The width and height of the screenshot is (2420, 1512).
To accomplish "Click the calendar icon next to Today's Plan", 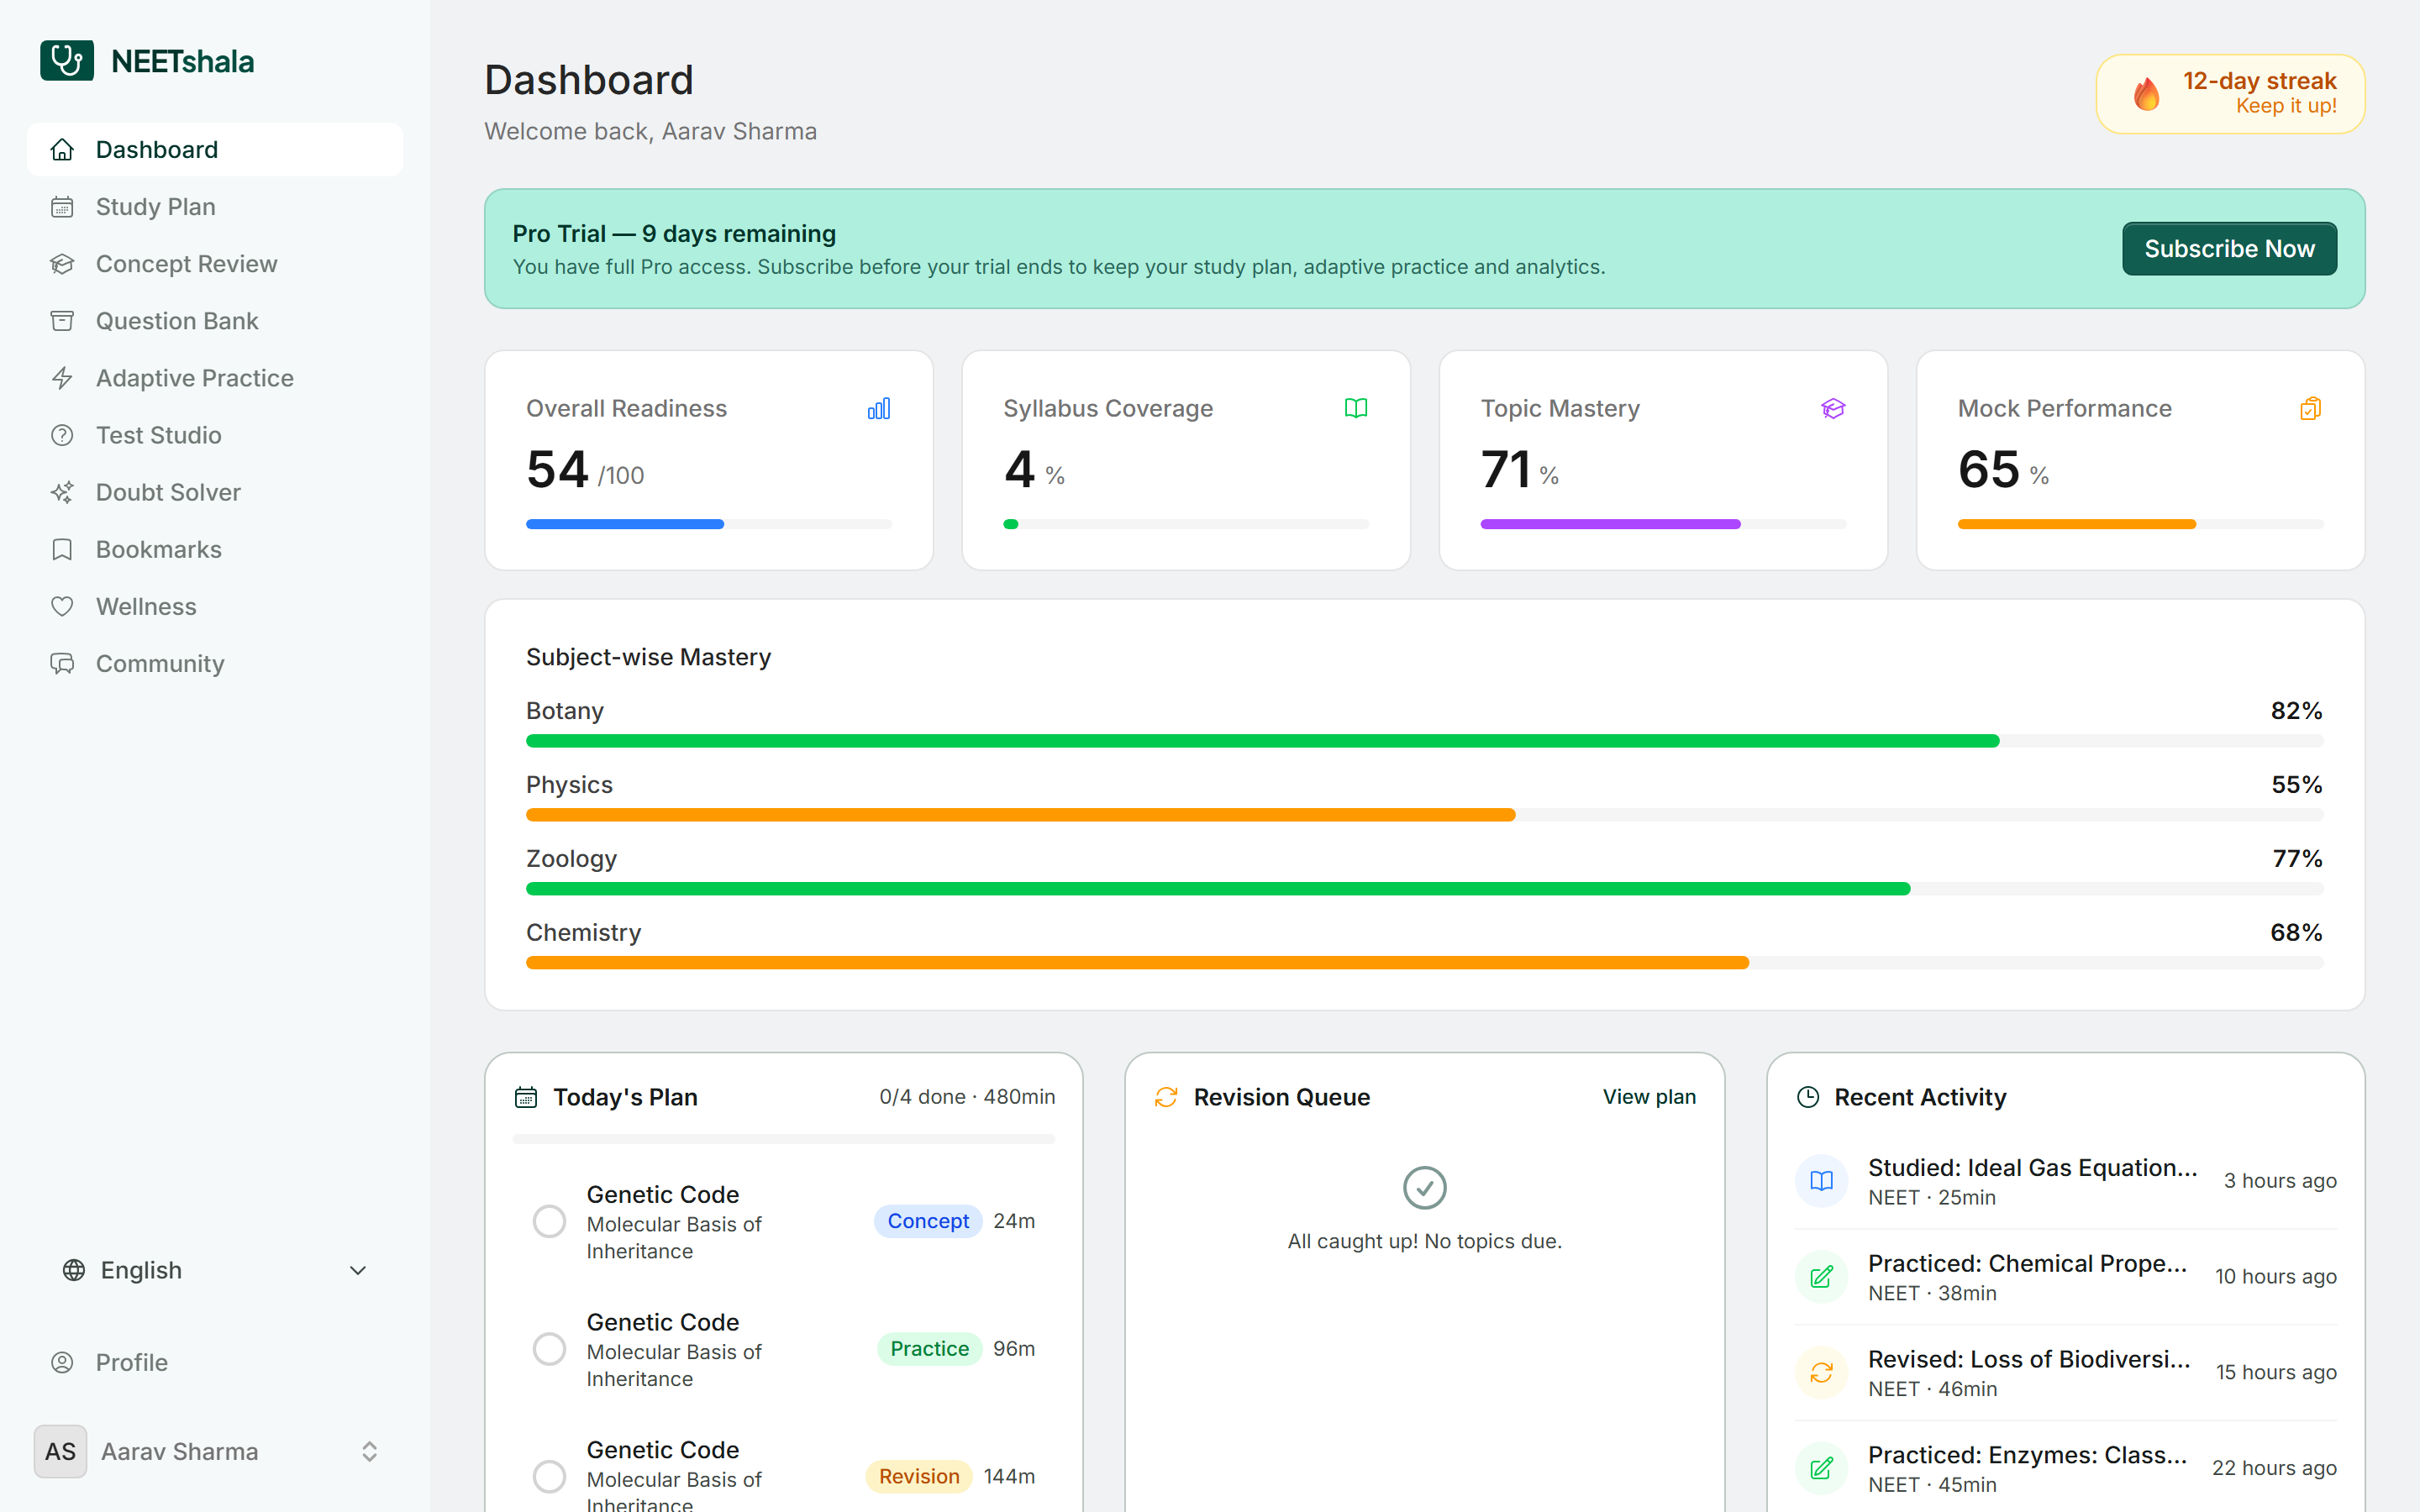I will coord(526,1097).
